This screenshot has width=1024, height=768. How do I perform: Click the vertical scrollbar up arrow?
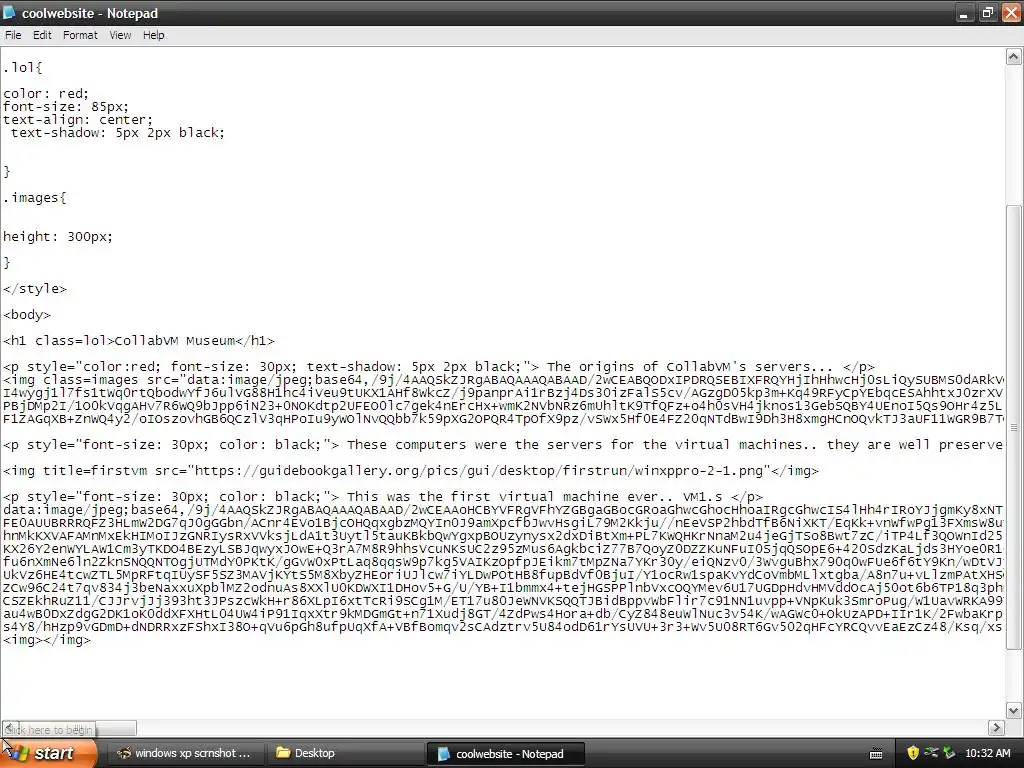(1013, 57)
